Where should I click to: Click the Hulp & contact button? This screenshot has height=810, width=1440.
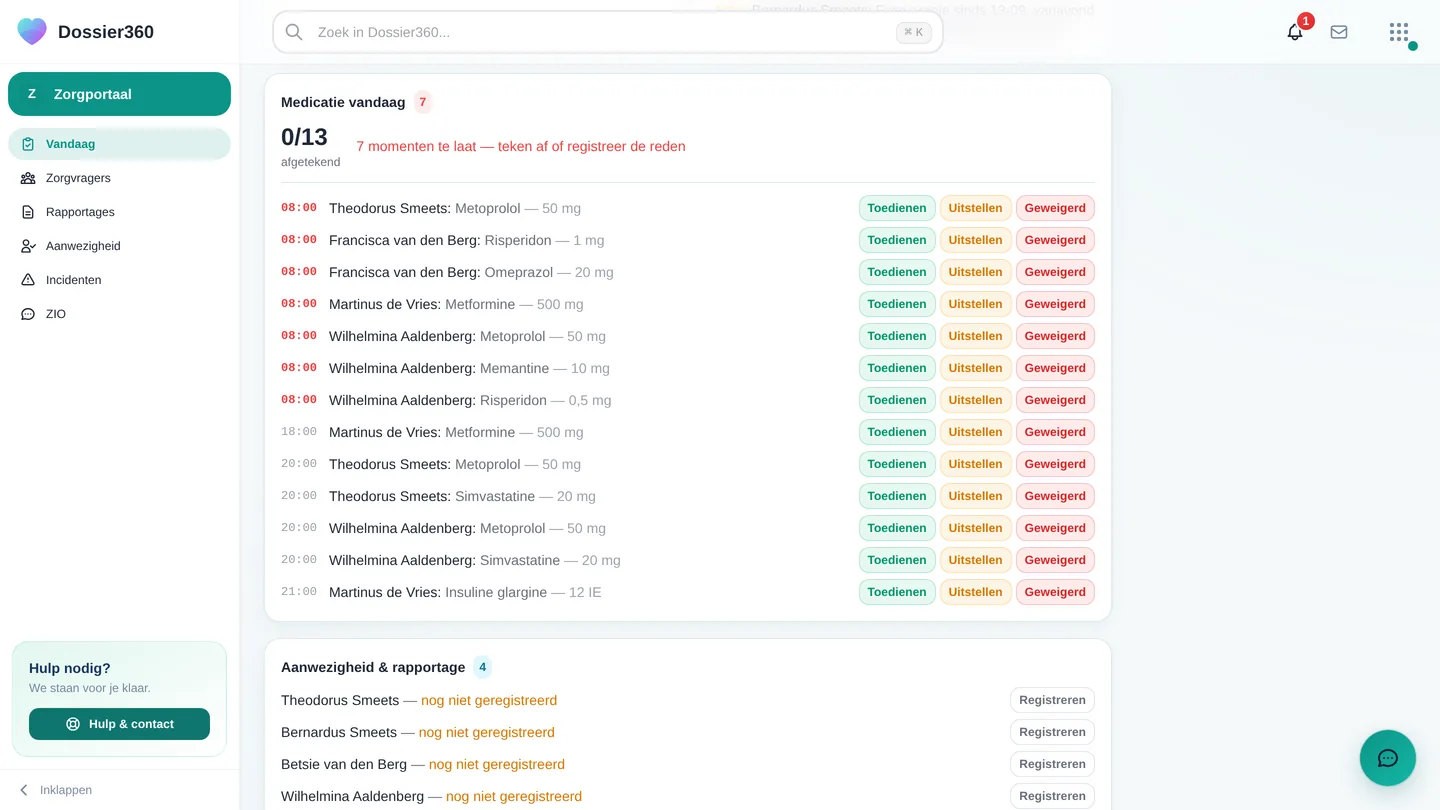point(119,724)
